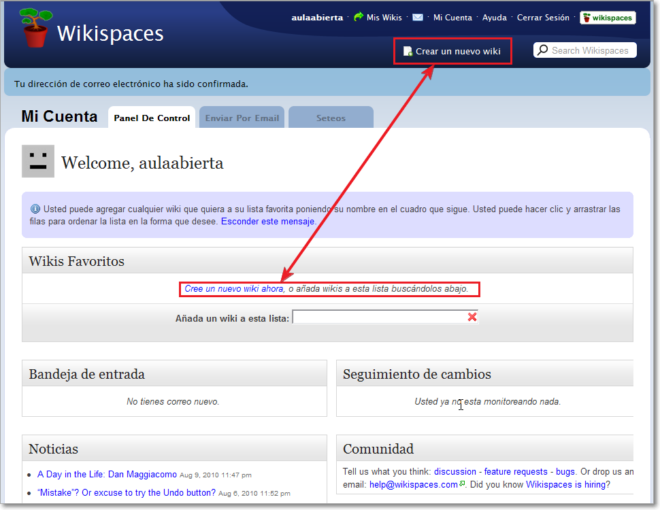Click the magnifier icon in search box
Image resolution: width=660 pixels, height=510 pixels.
(x=543, y=50)
